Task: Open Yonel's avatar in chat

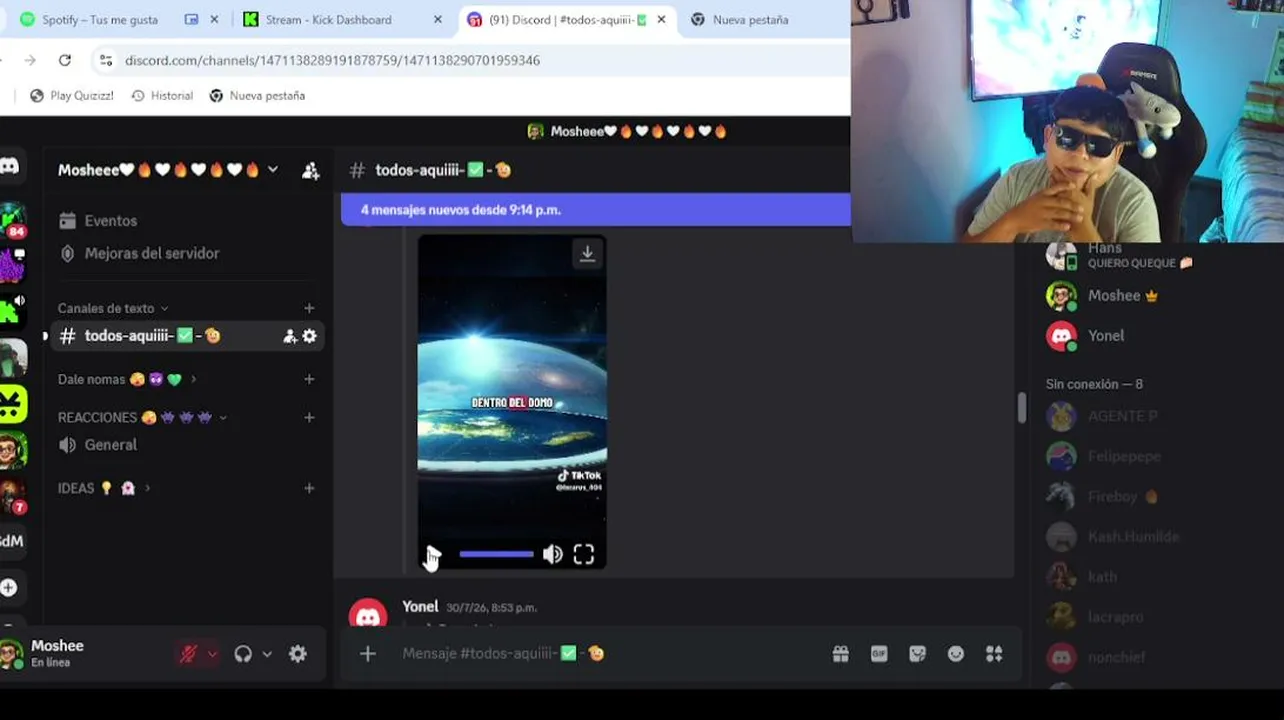Action: click(368, 614)
